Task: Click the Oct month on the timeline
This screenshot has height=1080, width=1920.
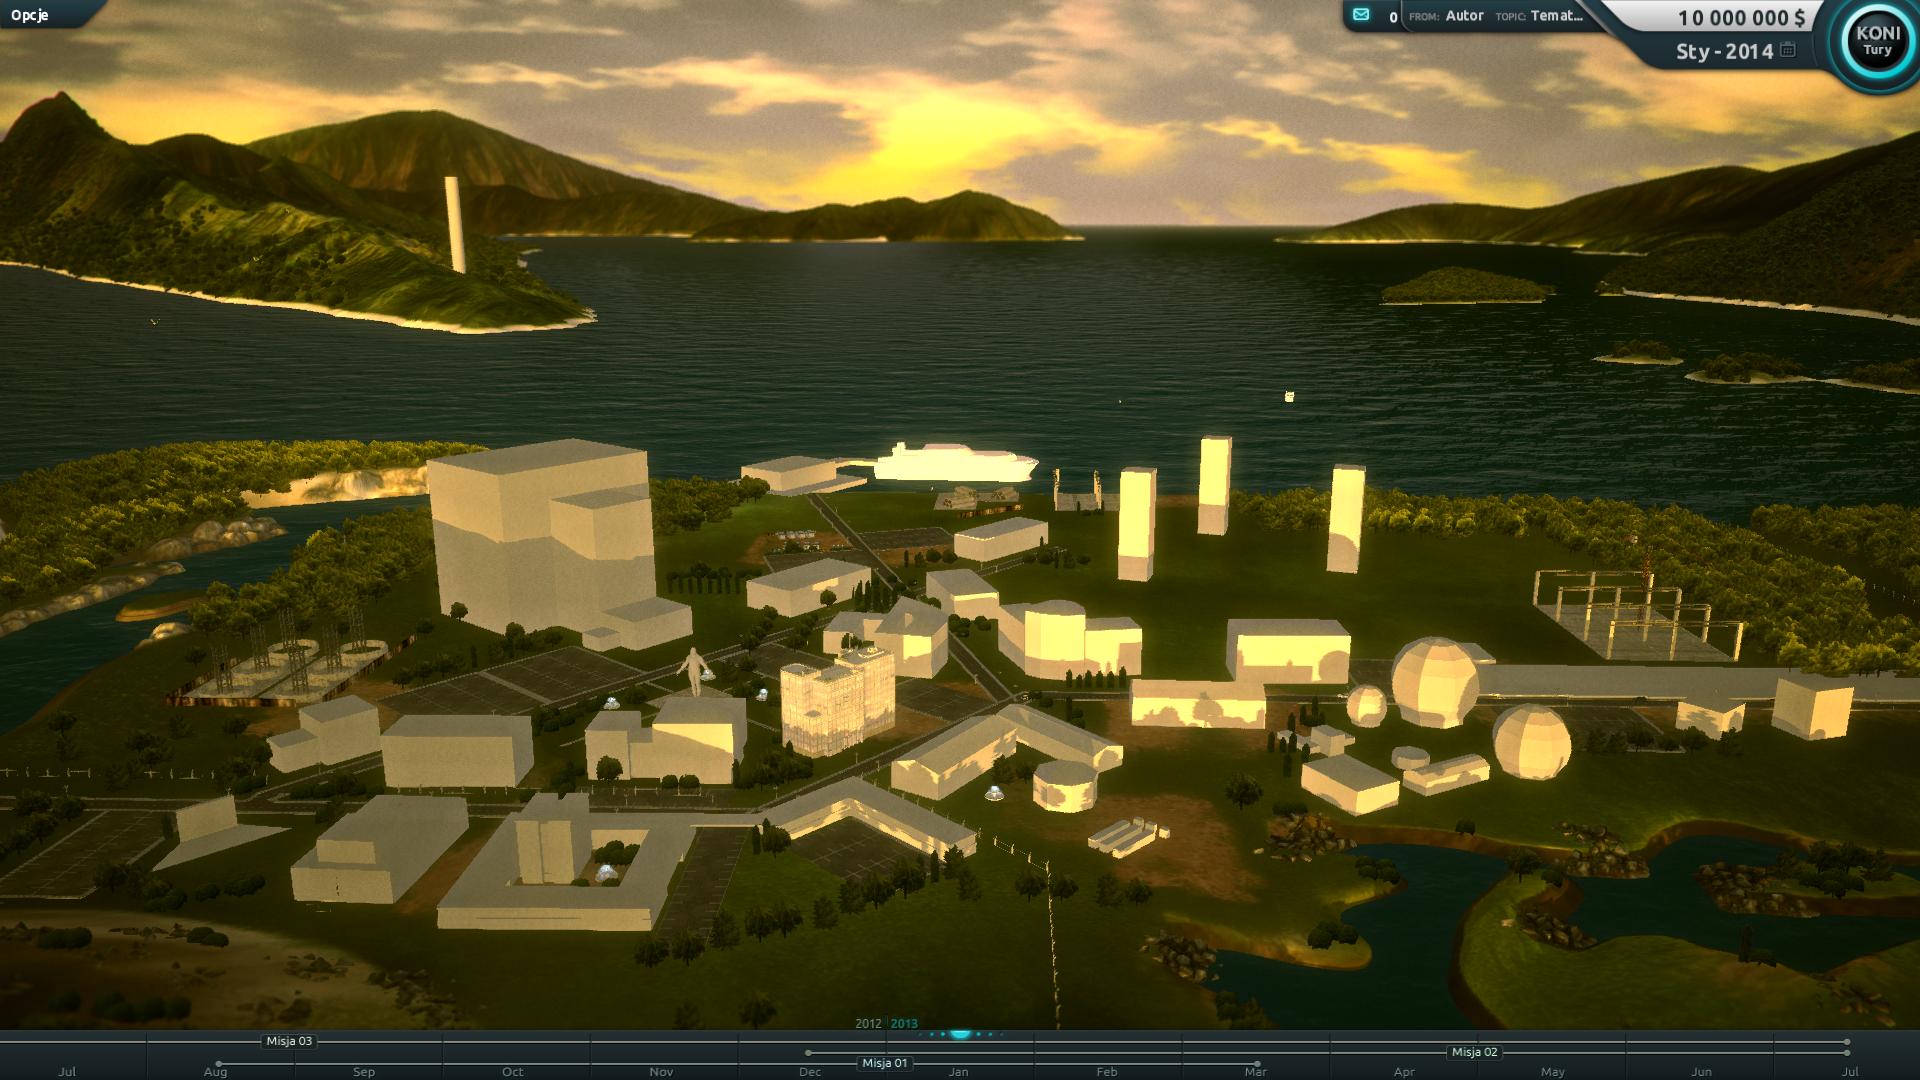Action: coord(513,1072)
